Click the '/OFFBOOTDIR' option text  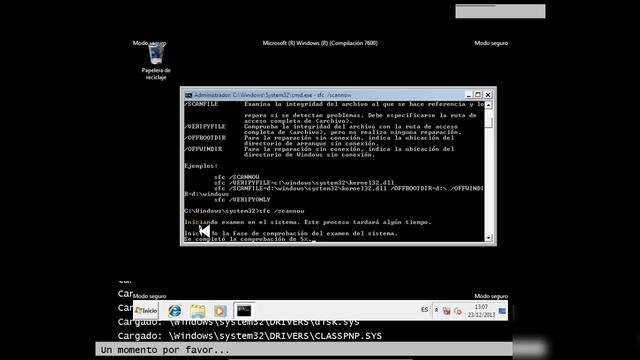pos(205,138)
